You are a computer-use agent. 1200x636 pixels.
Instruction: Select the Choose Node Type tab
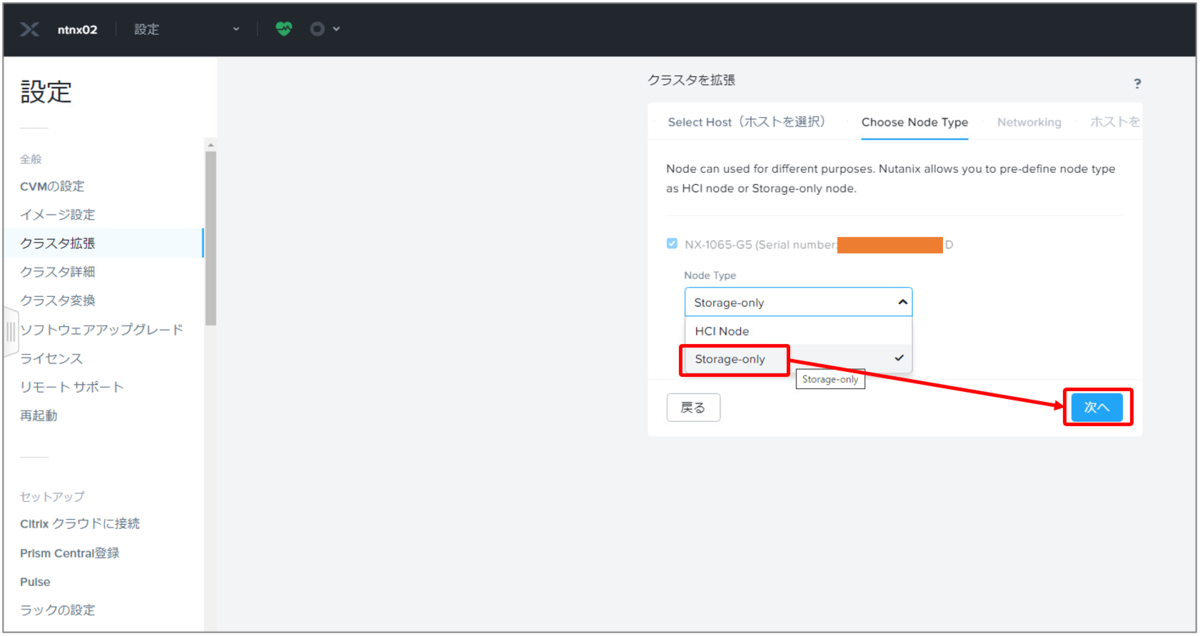tap(914, 122)
